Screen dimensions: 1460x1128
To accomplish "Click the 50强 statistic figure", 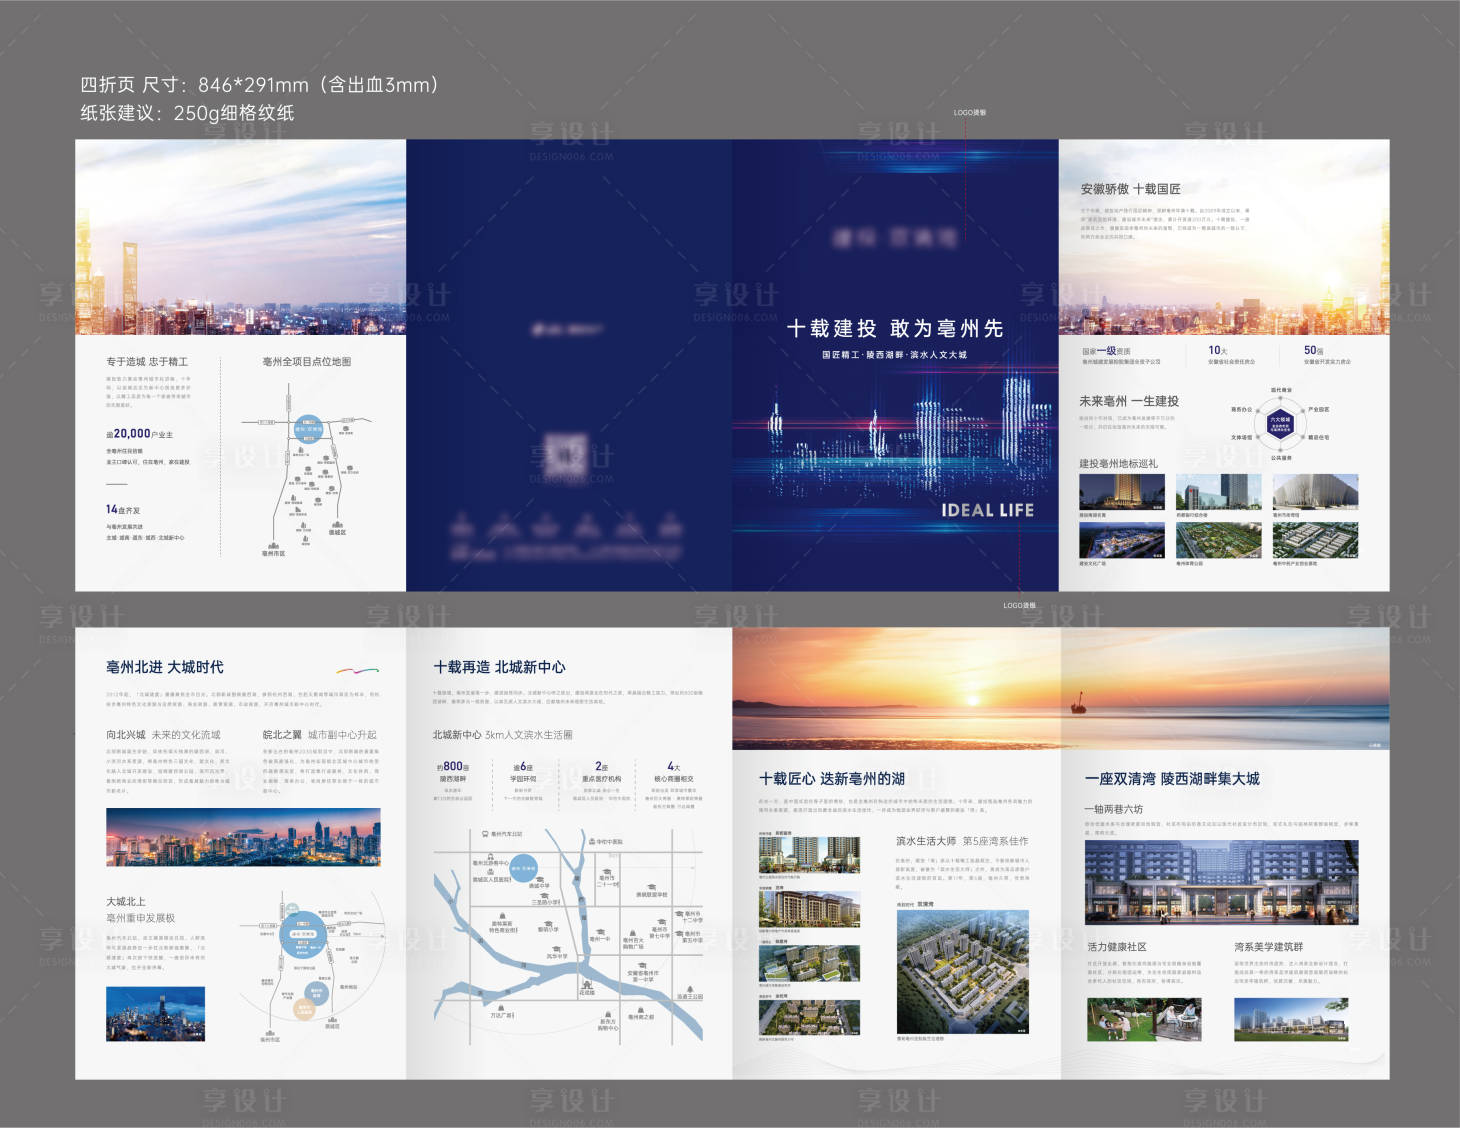I will point(1313,350).
